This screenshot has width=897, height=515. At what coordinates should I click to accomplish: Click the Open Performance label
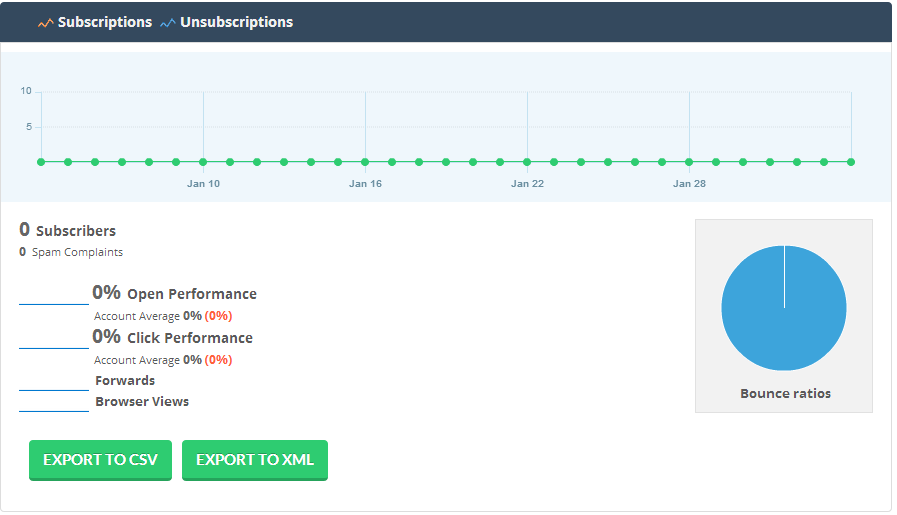[192, 294]
